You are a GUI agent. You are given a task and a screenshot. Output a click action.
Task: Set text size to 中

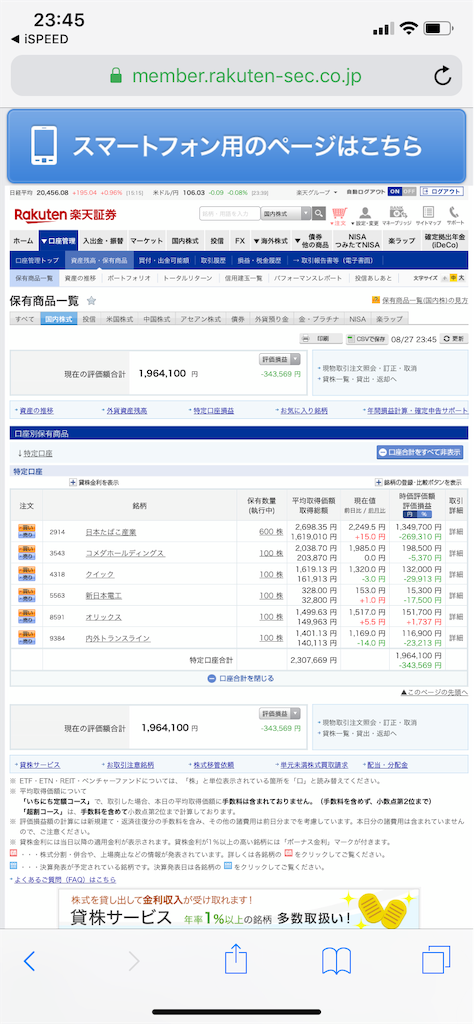coord(453,278)
